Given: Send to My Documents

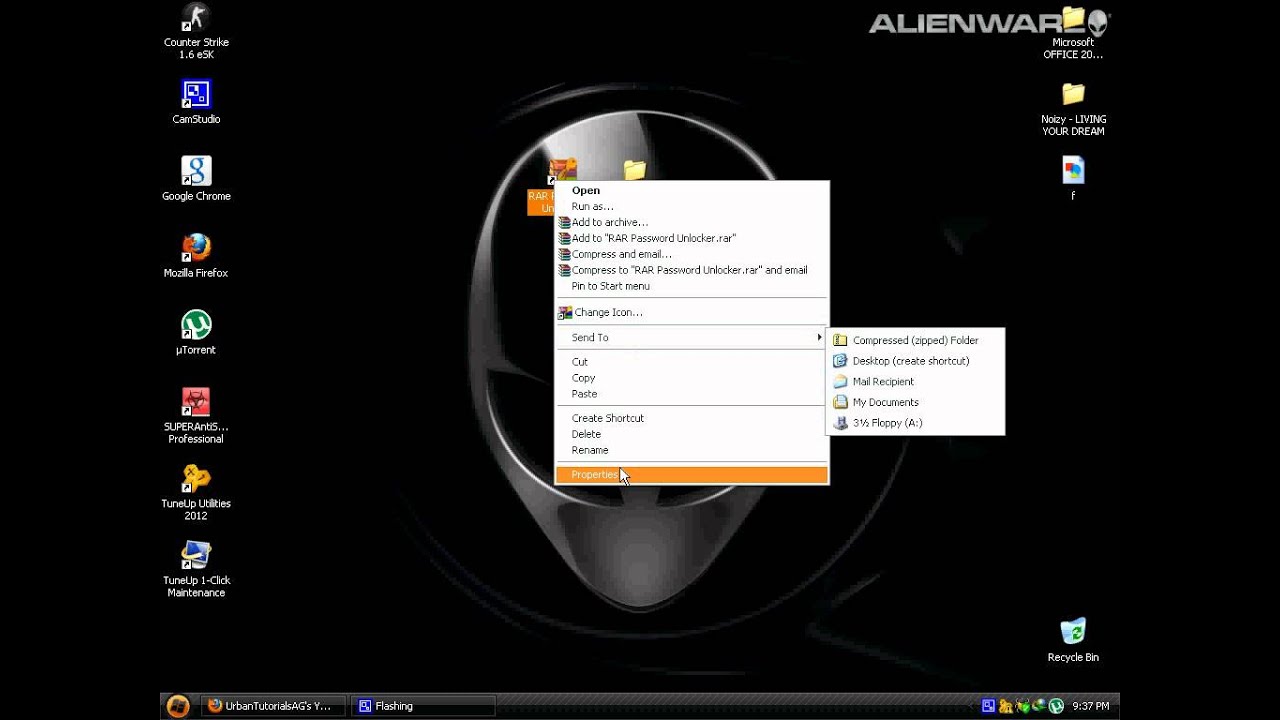Looking at the screenshot, I should pos(915,402).
